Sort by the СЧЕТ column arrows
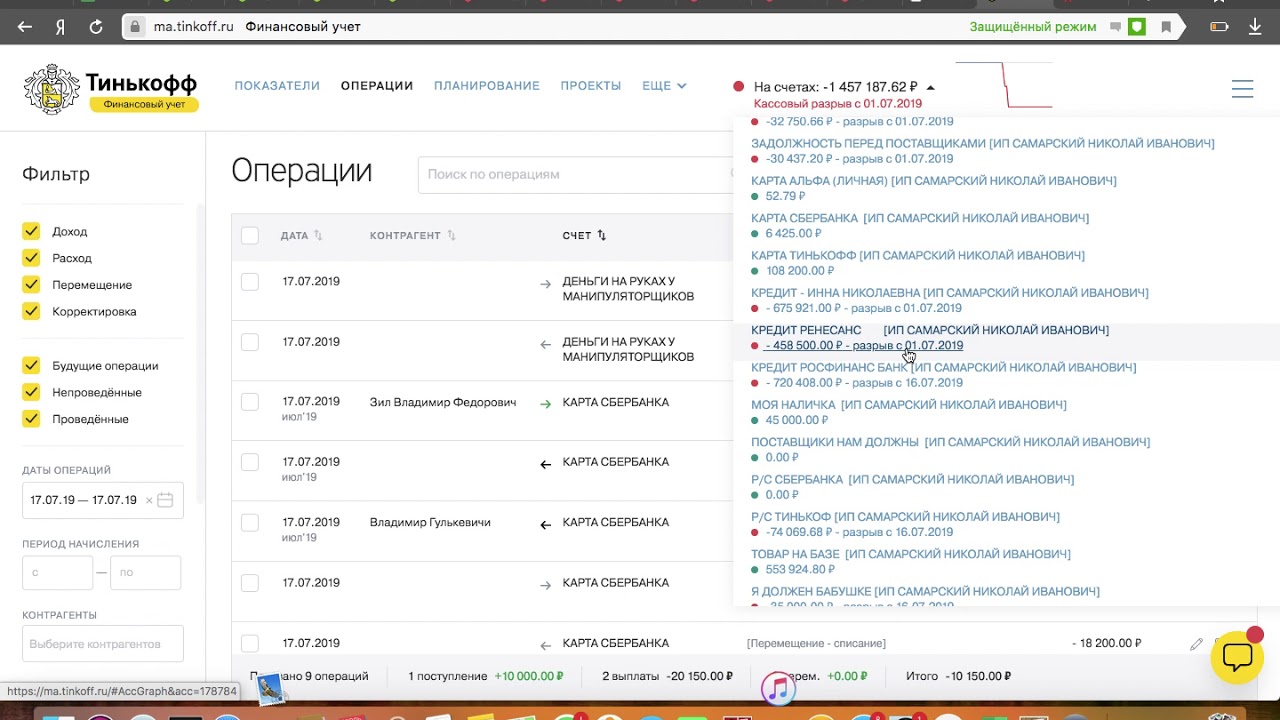This screenshot has width=1280, height=720. [x=602, y=236]
